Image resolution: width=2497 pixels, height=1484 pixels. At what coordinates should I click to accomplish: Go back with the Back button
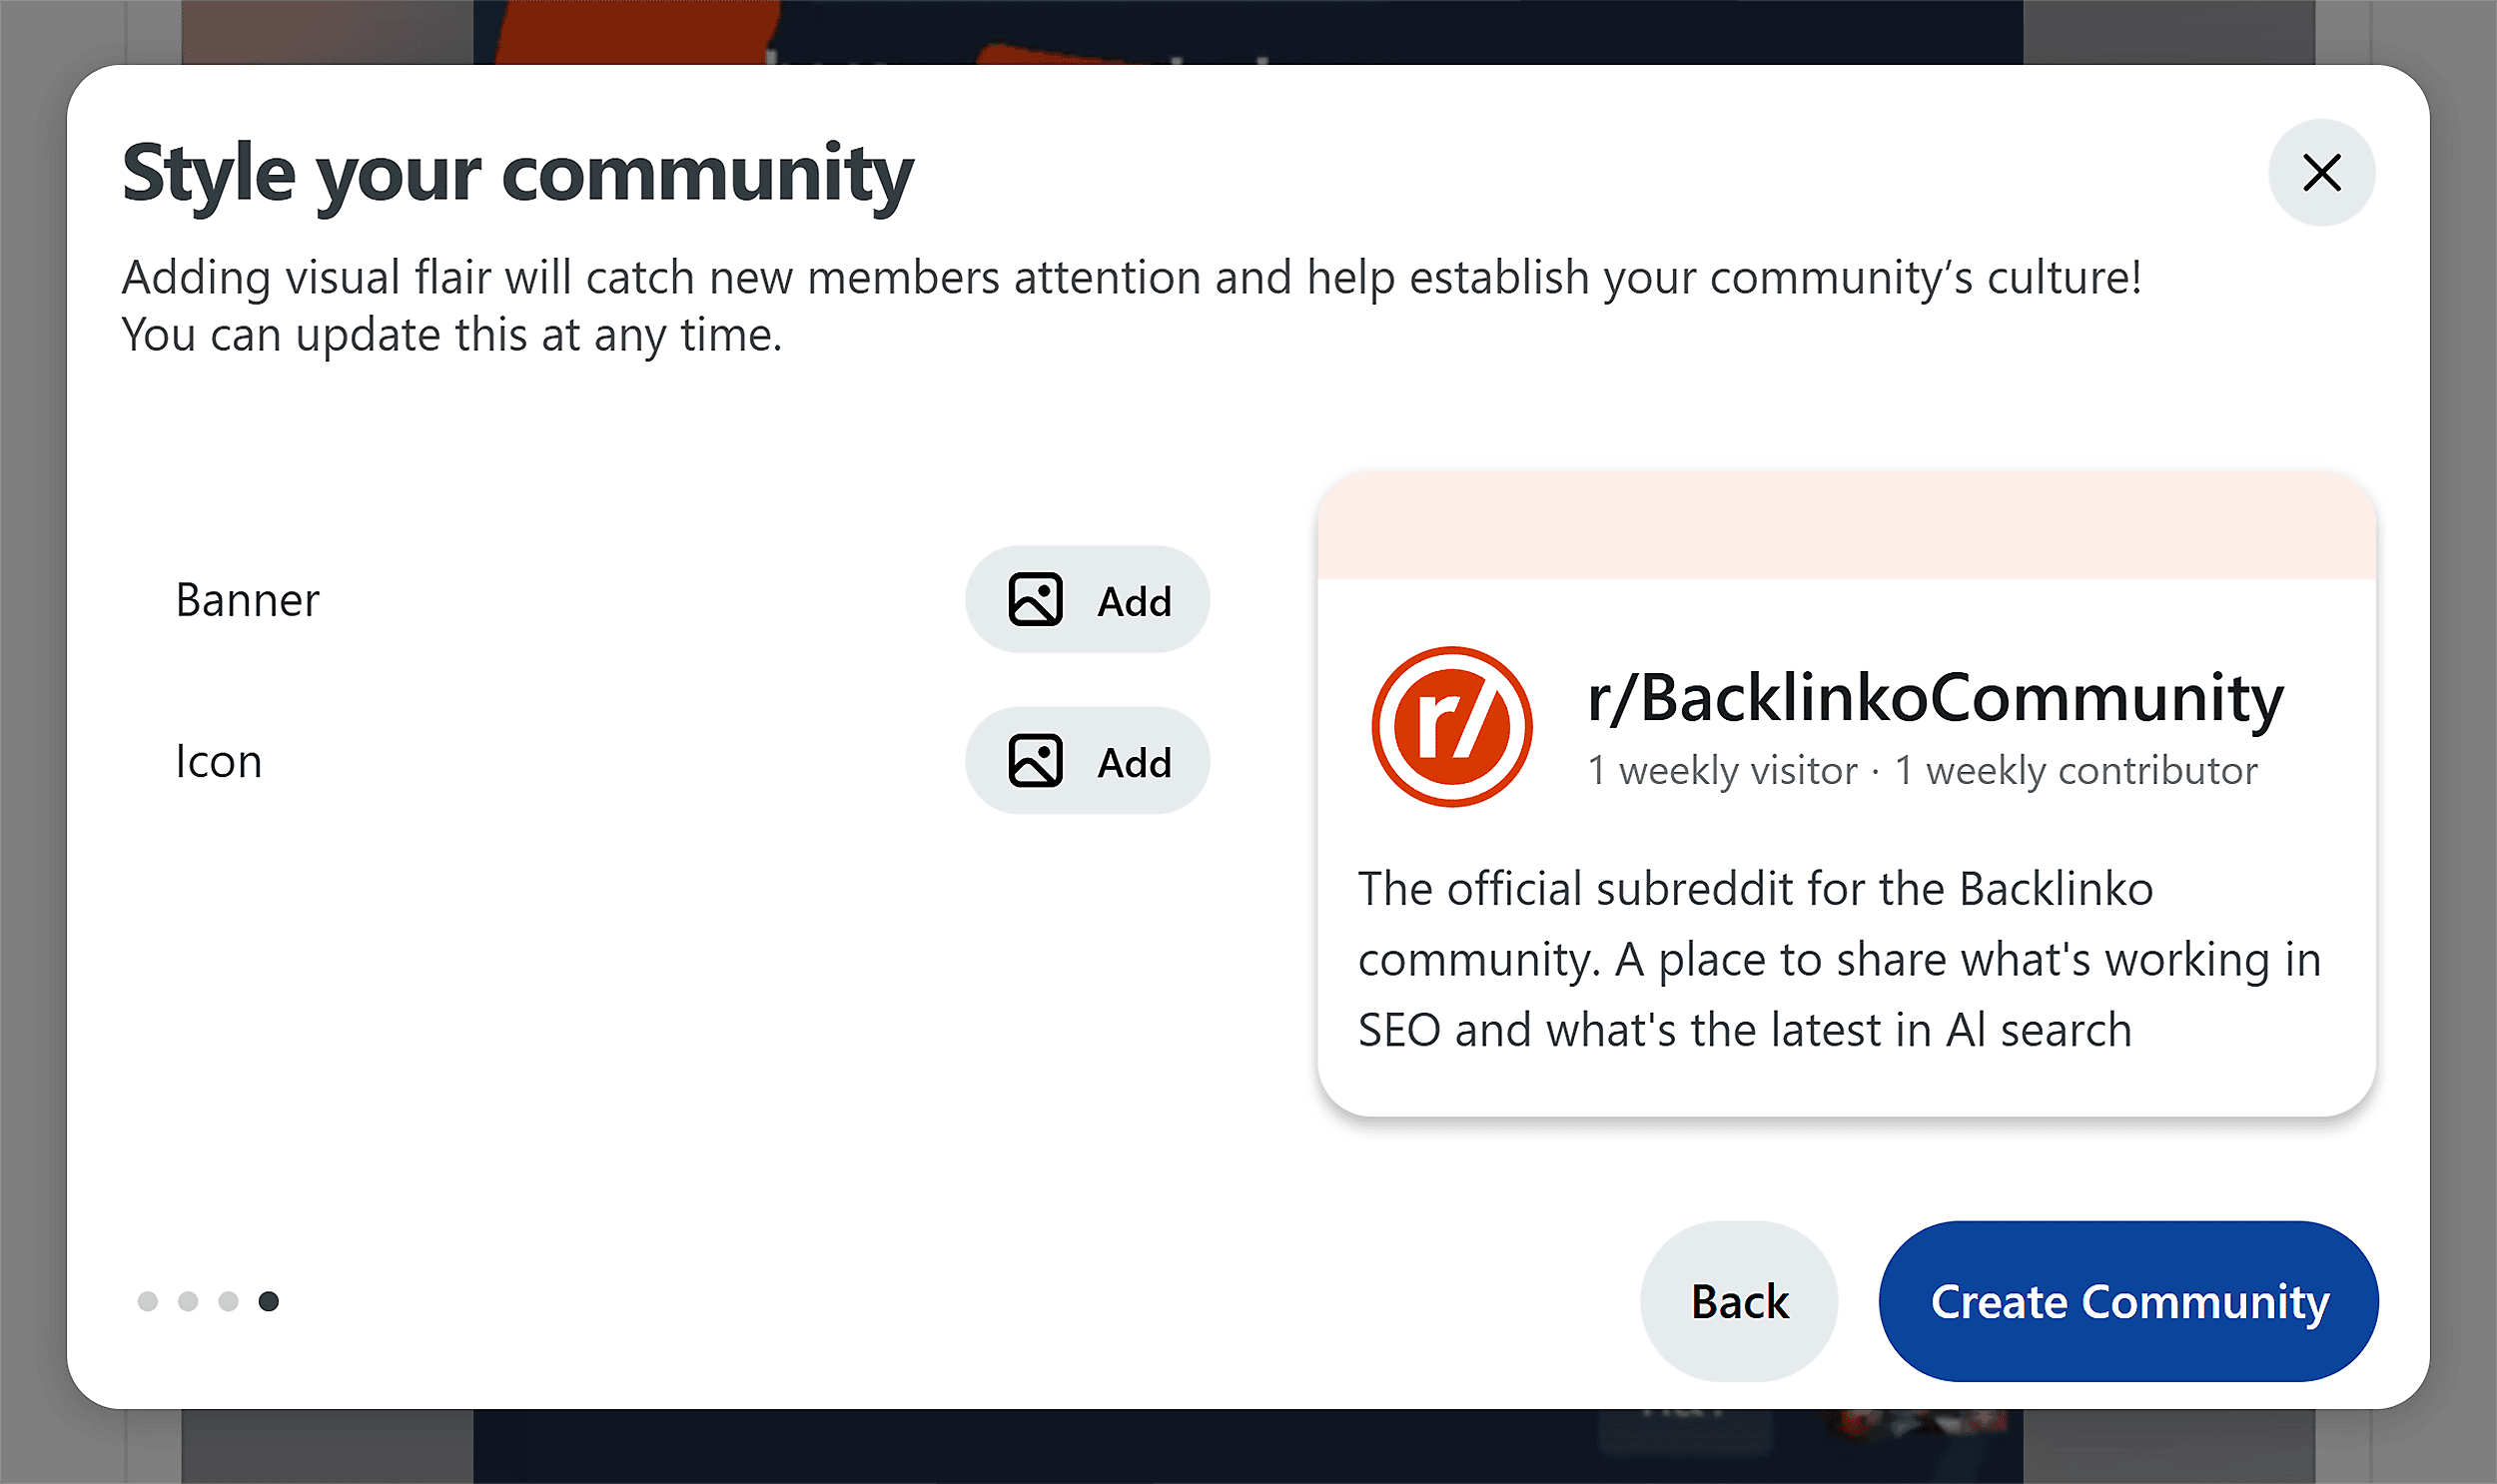(1738, 1301)
